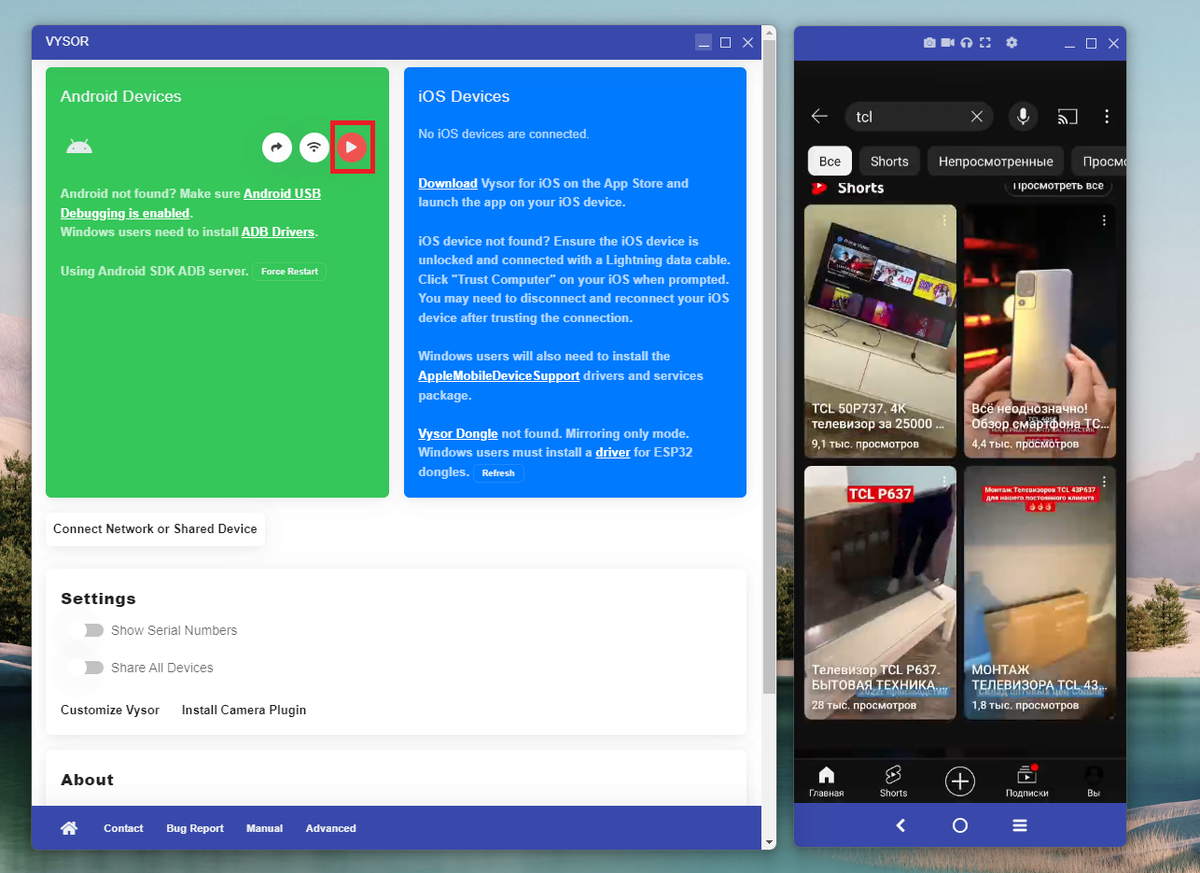Open the Android USB Debugging link

[190, 203]
